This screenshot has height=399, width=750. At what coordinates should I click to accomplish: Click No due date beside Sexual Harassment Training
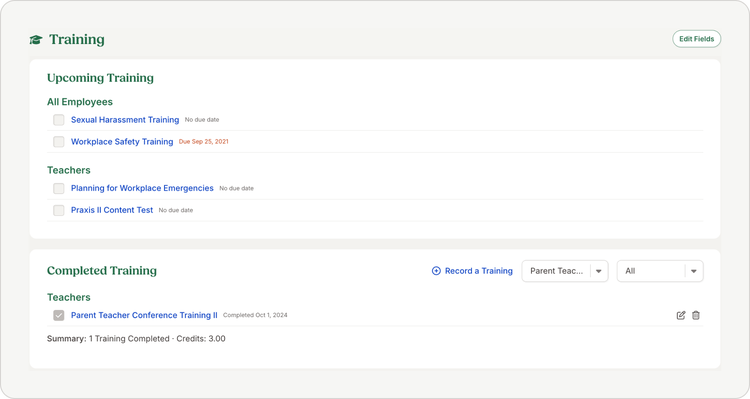click(x=202, y=120)
